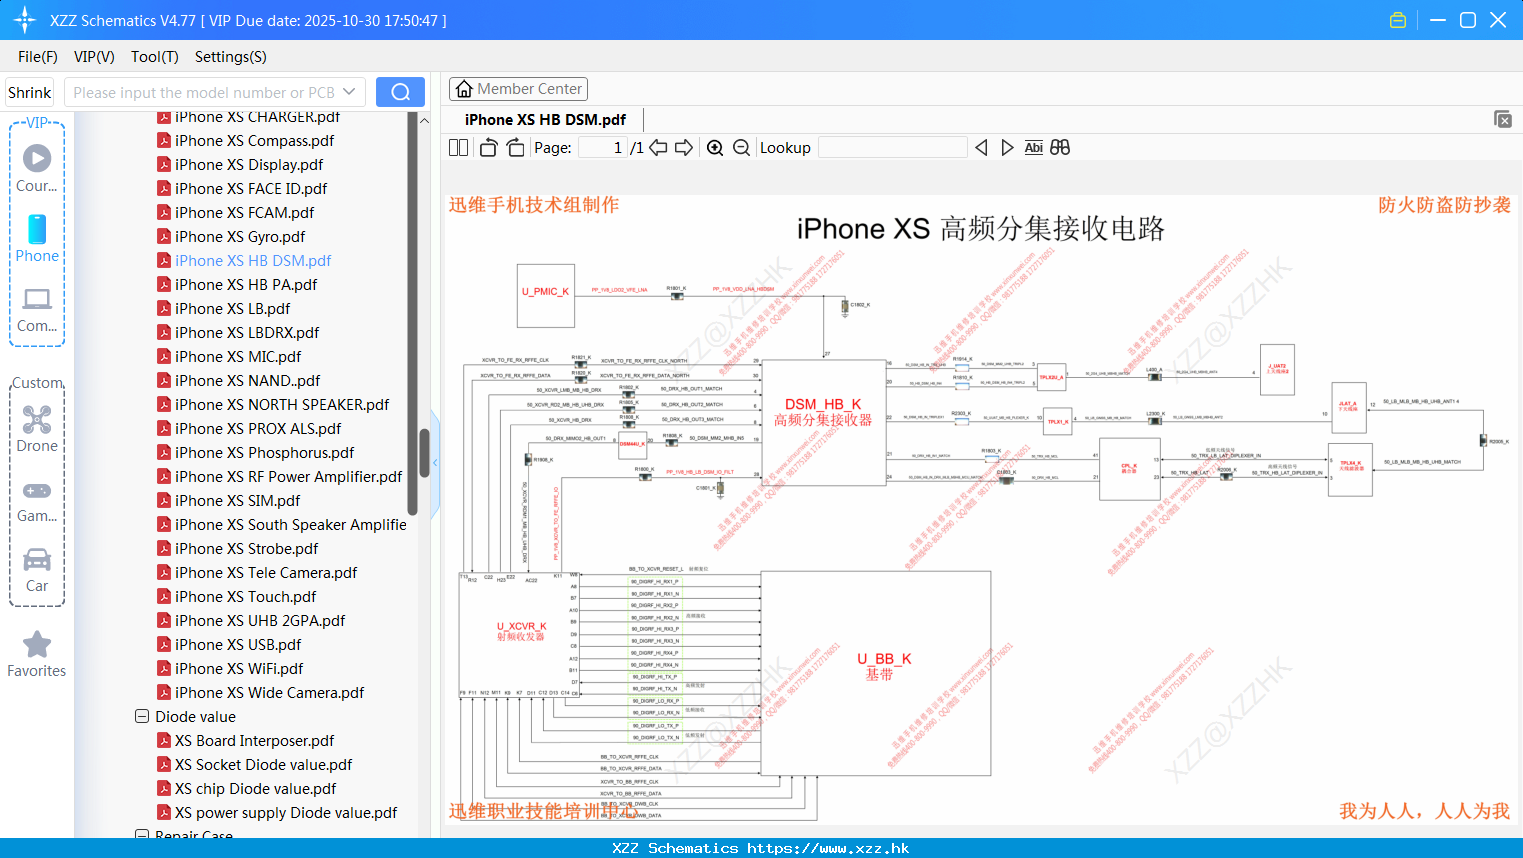Find next lookup match
The height and width of the screenshot is (858, 1523).
coord(1007,148)
